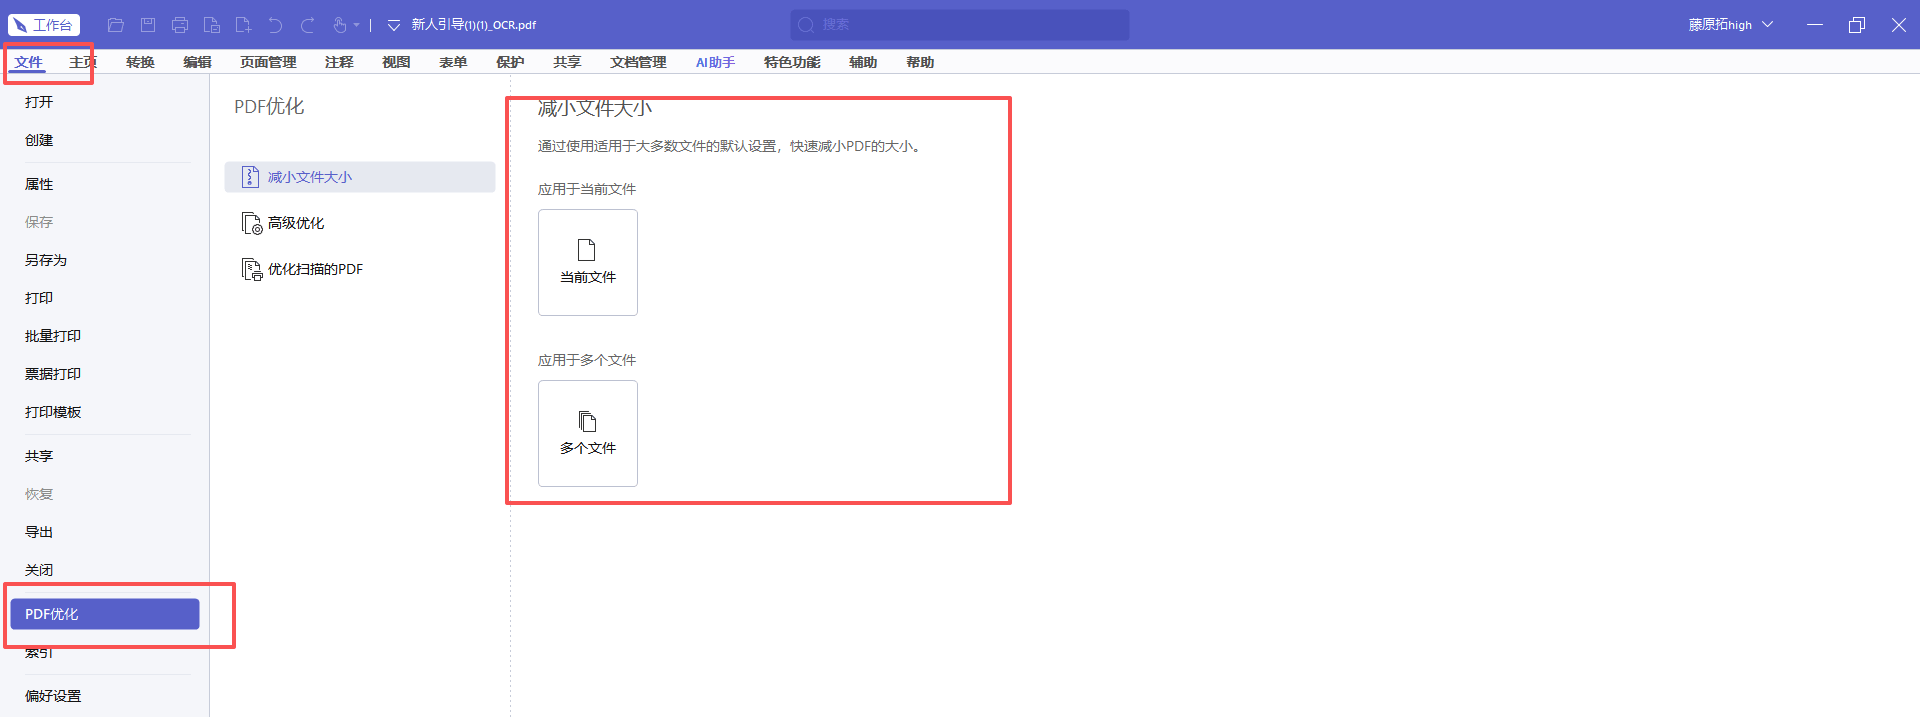Click the 优化扫描的PDF document icon

(252, 269)
